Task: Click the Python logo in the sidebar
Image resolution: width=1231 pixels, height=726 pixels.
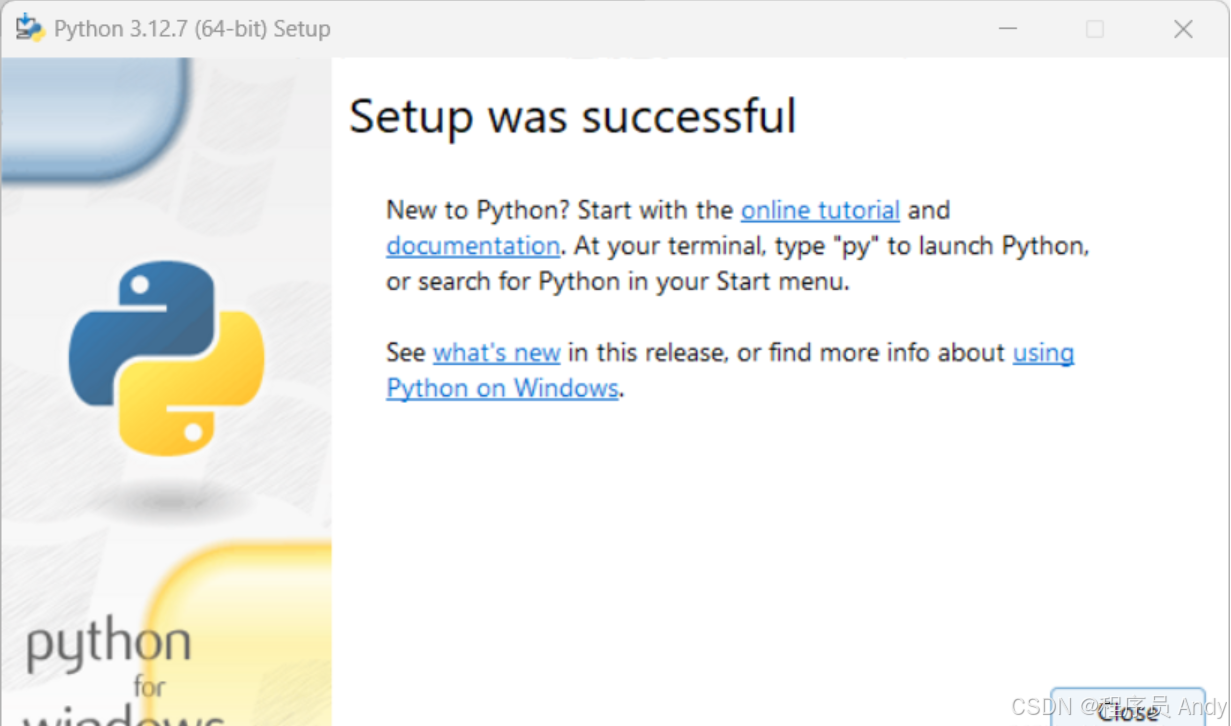Action: pyautogui.click(x=166, y=358)
